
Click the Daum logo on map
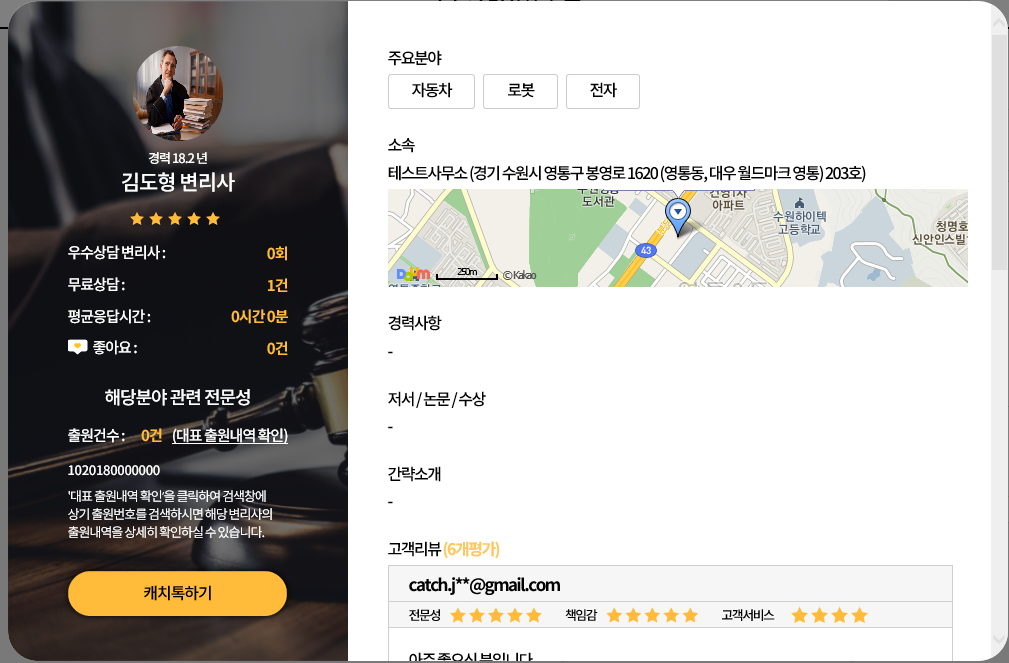coord(413,274)
